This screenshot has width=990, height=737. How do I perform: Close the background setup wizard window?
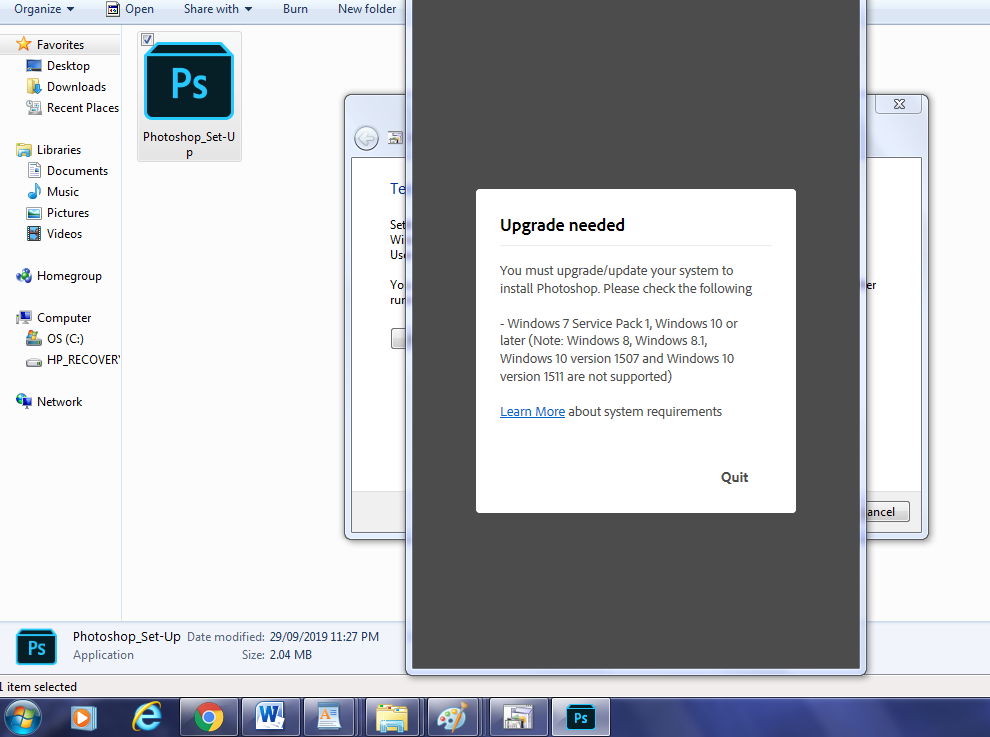898,104
